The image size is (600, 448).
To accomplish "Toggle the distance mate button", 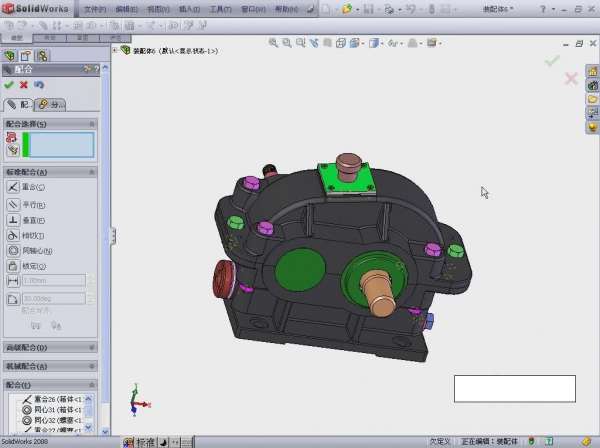I will [13, 282].
